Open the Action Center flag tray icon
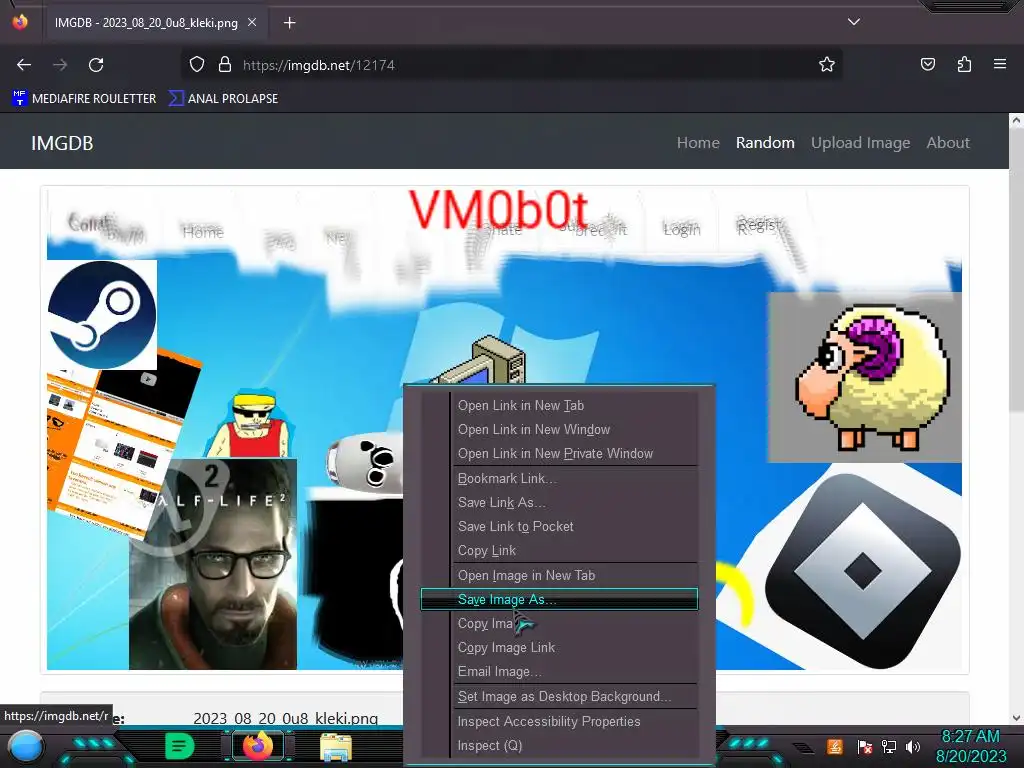Image resolution: width=1024 pixels, height=768 pixels. point(864,746)
